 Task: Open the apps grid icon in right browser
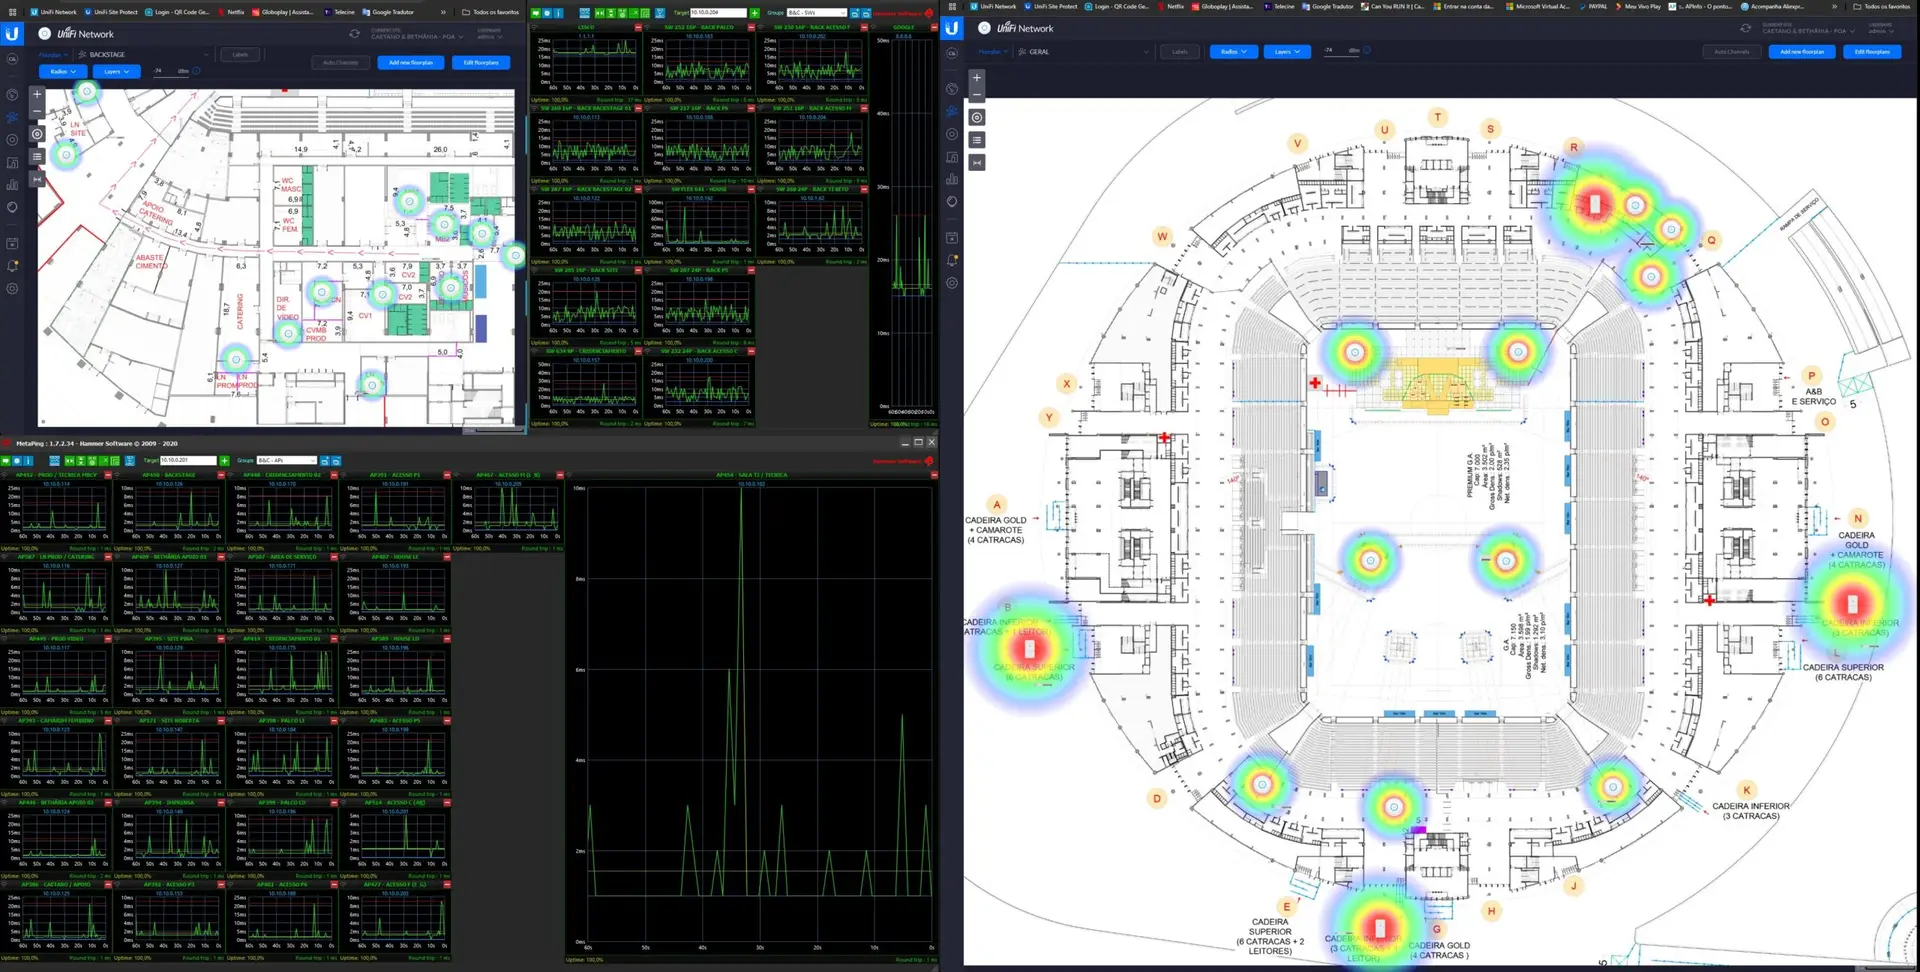coord(952,6)
